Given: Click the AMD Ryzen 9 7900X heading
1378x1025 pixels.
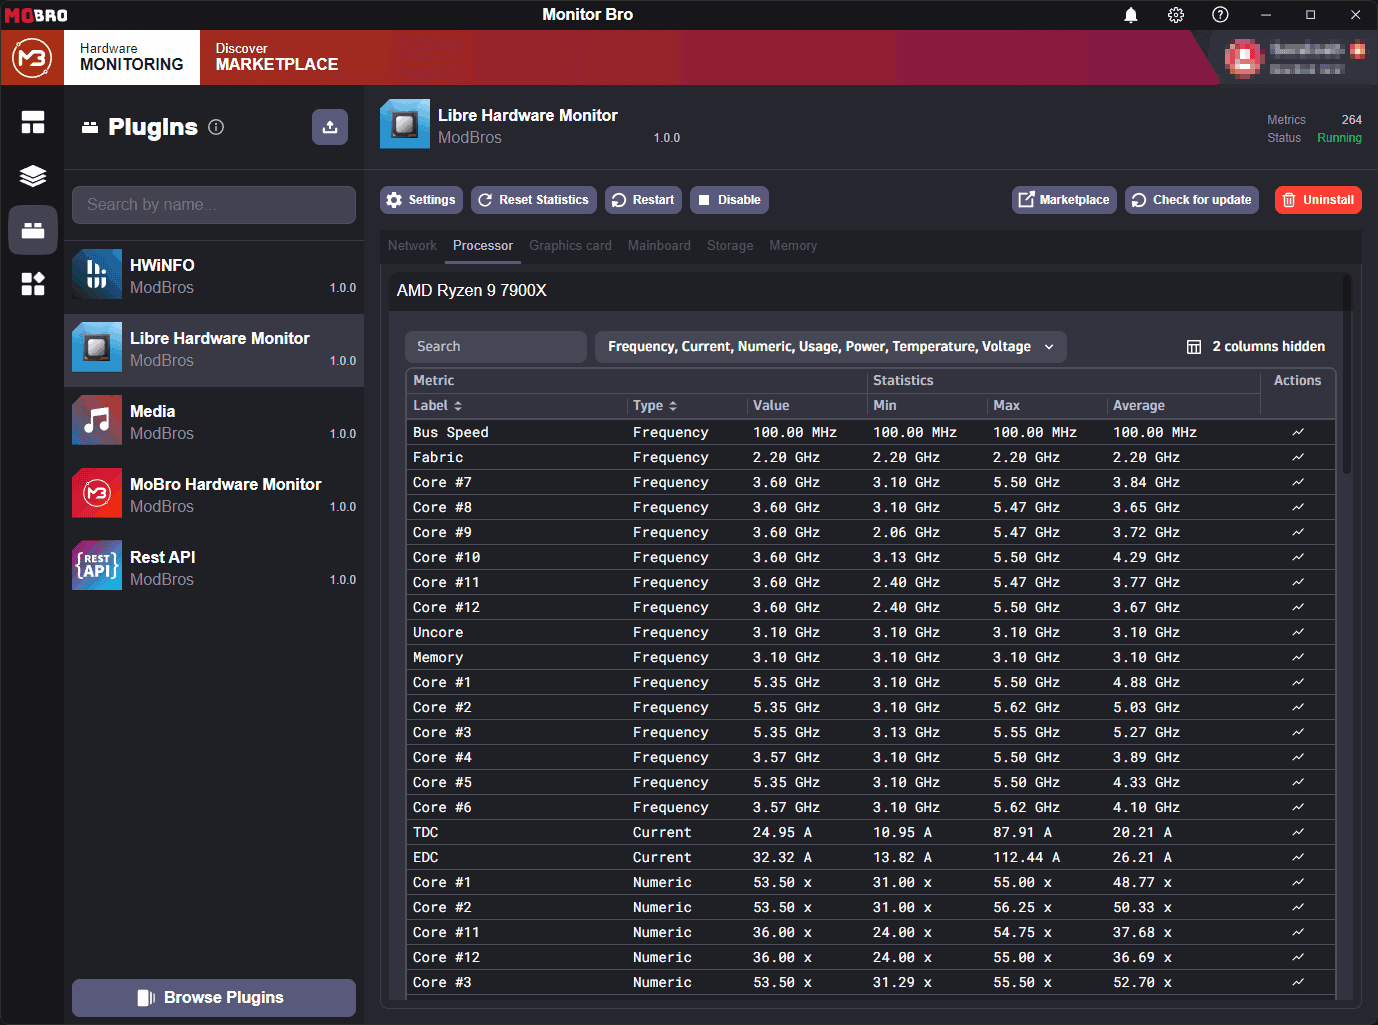Looking at the screenshot, I should tap(472, 291).
